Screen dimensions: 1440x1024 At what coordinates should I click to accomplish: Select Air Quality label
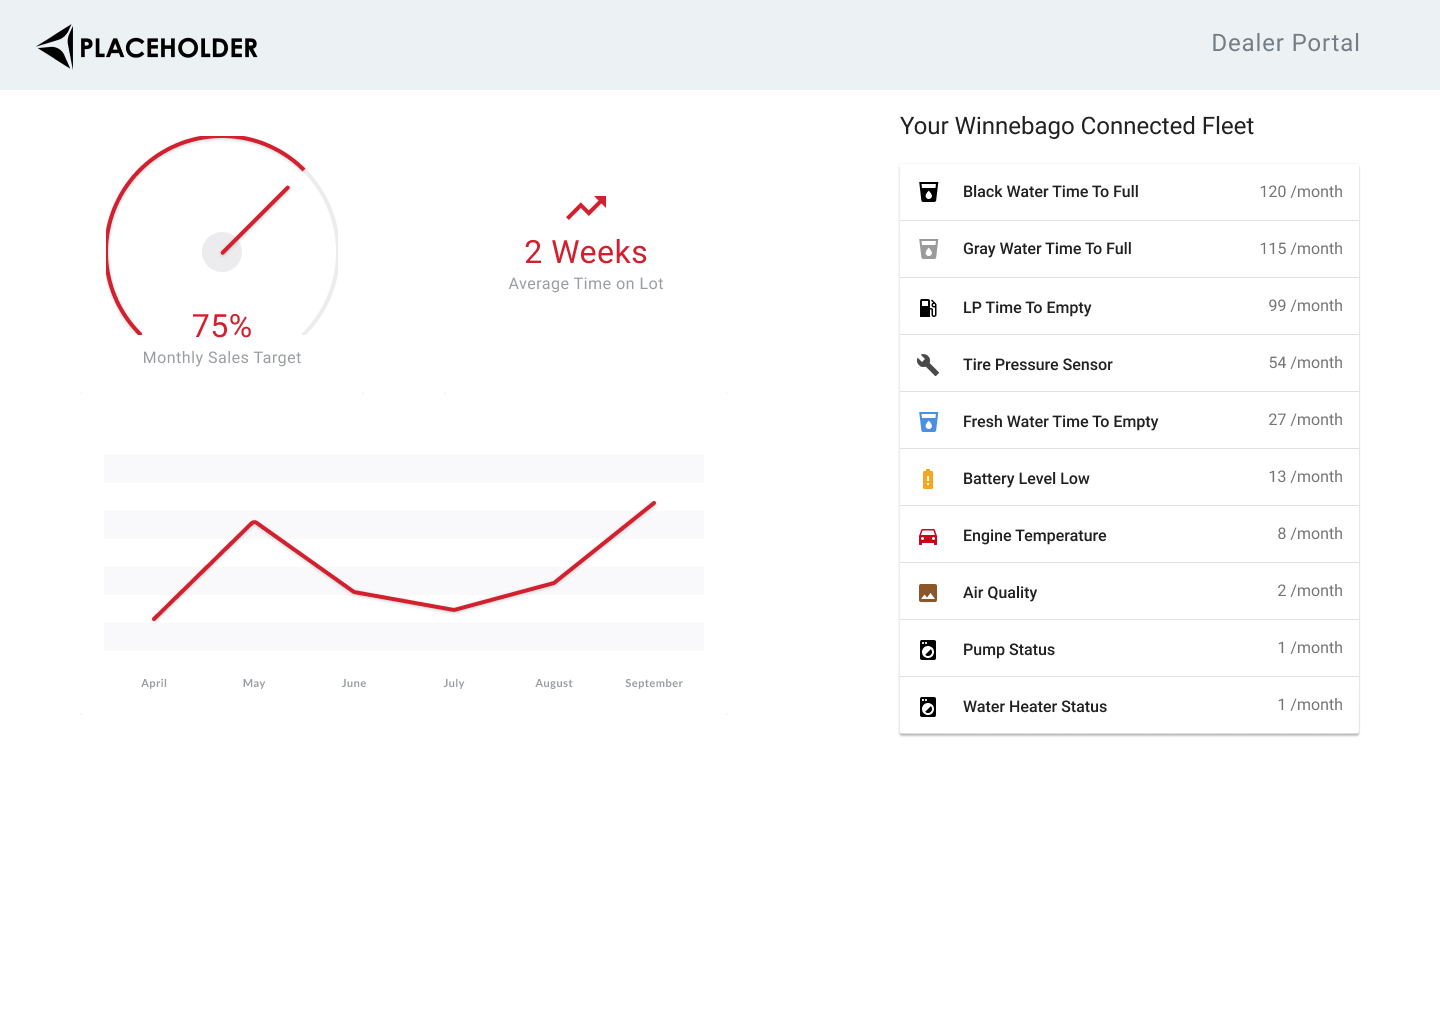point(1000,593)
